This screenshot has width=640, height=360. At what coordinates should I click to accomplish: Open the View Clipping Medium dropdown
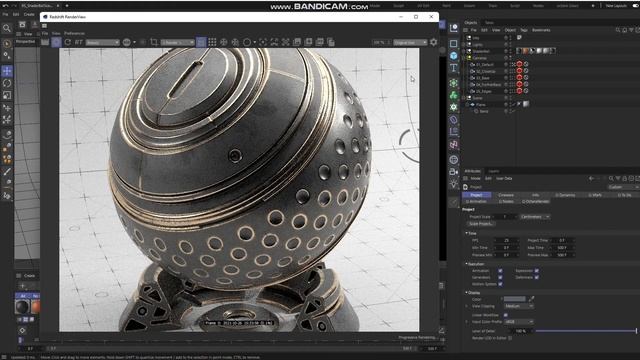click(518, 306)
